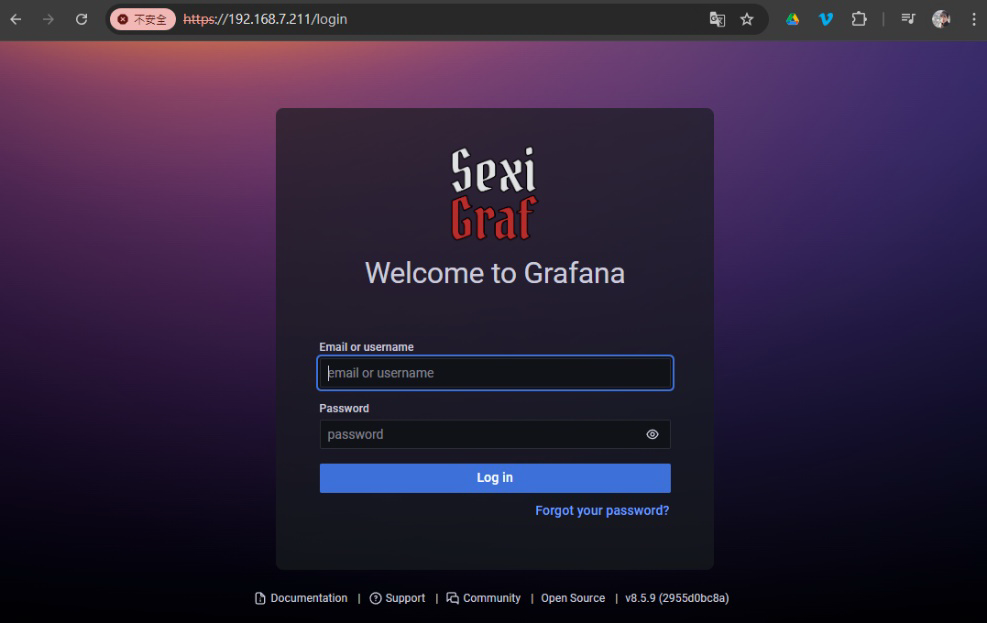This screenshot has width=987, height=623.
Task: Open the Open Source footer link
Action: pyautogui.click(x=573, y=598)
